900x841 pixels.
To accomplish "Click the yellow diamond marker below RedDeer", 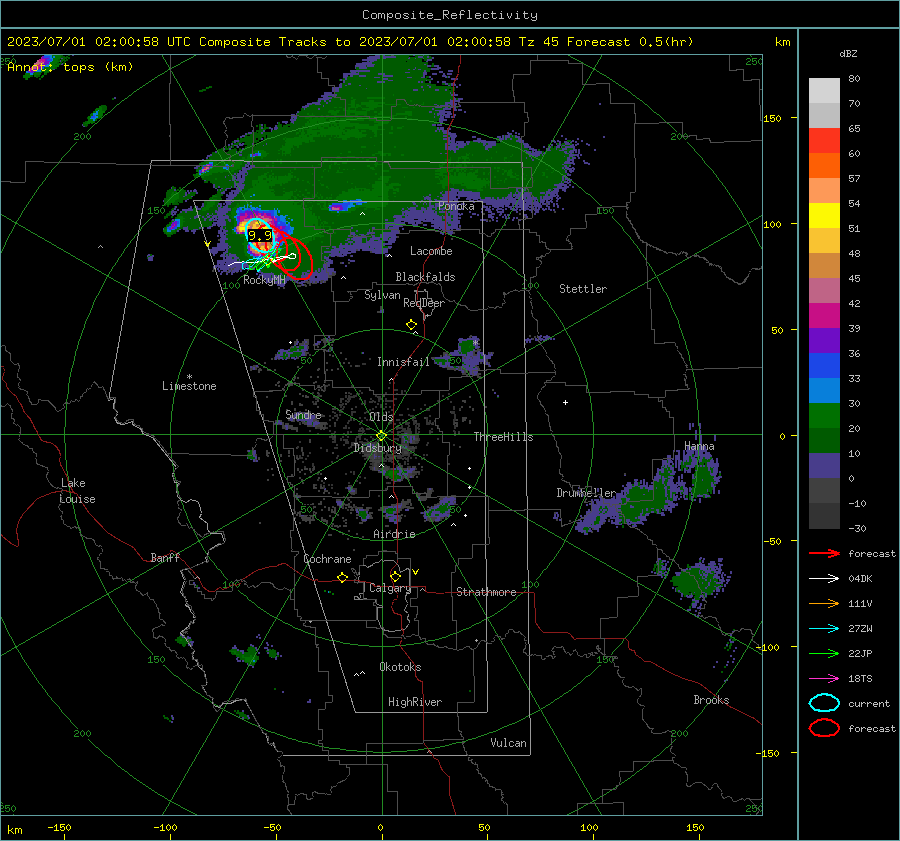I will click(x=411, y=325).
